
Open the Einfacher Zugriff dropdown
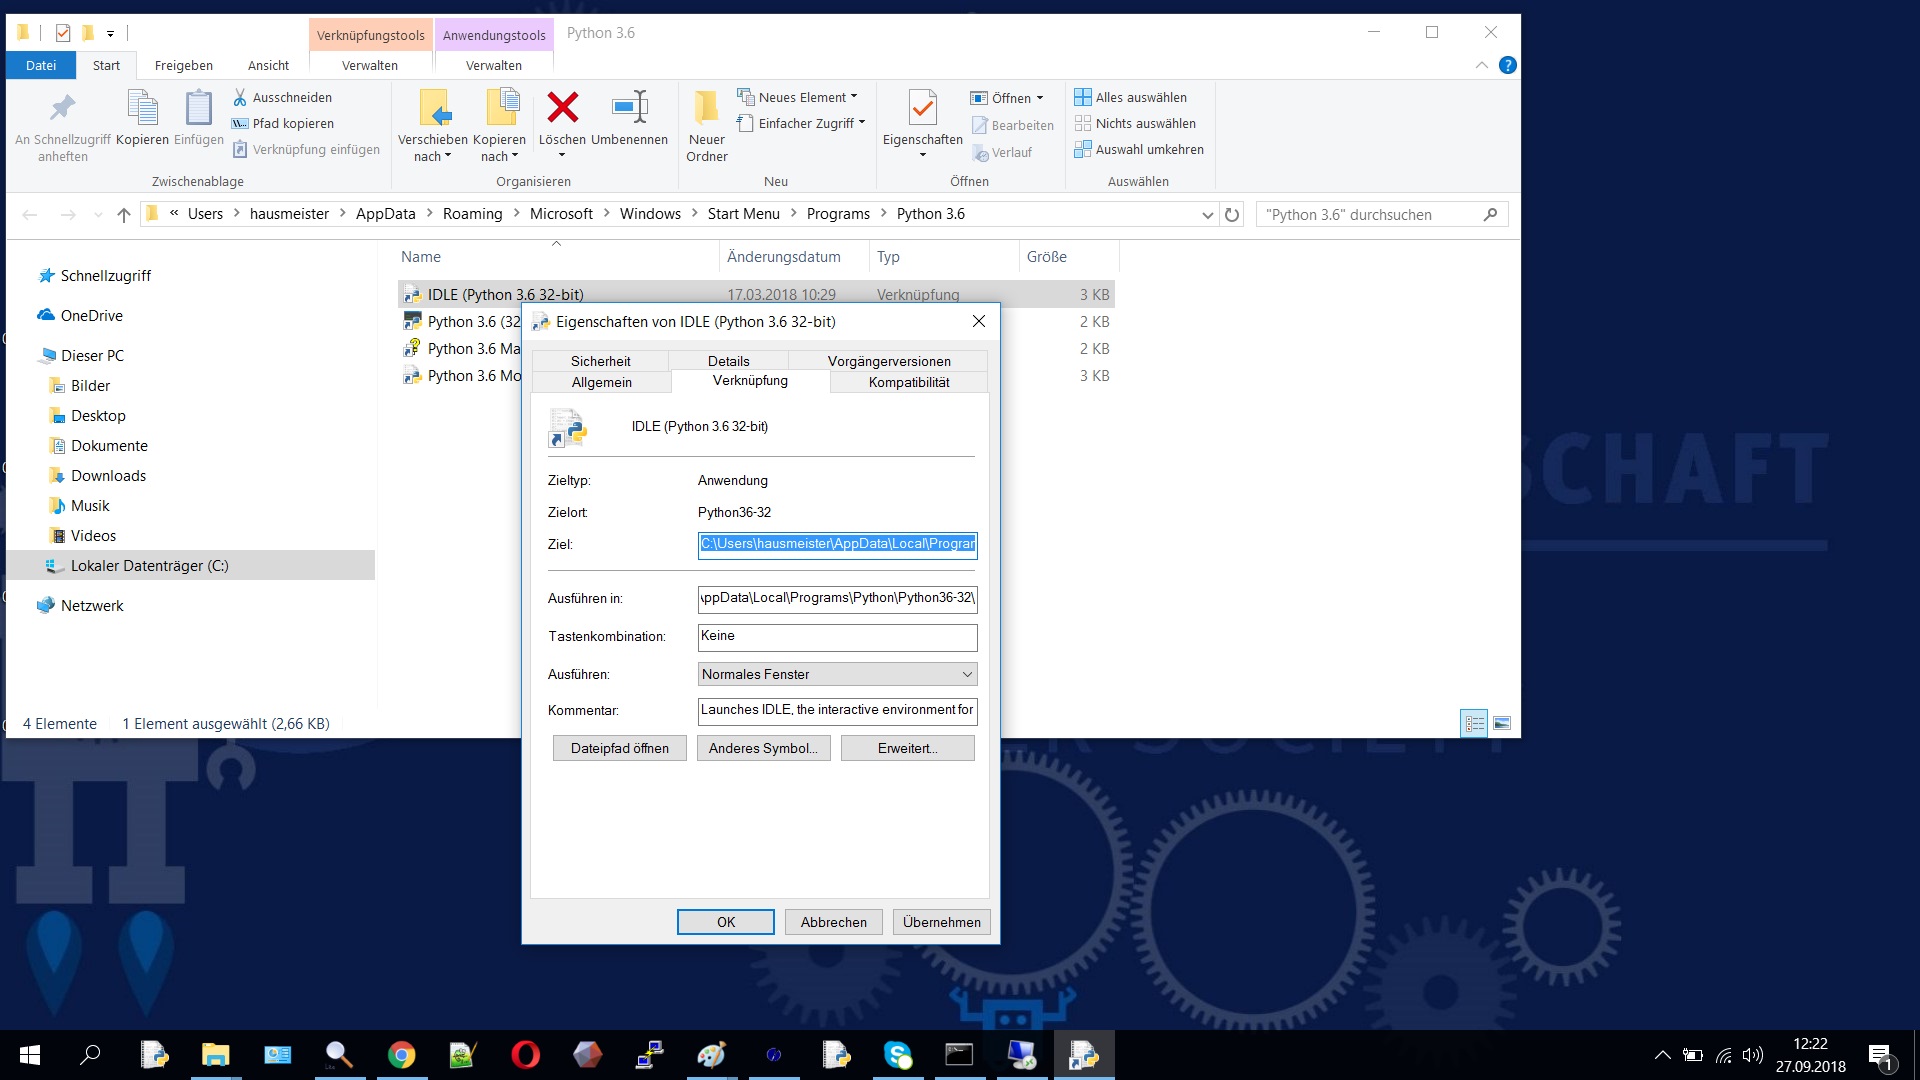(800, 123)
